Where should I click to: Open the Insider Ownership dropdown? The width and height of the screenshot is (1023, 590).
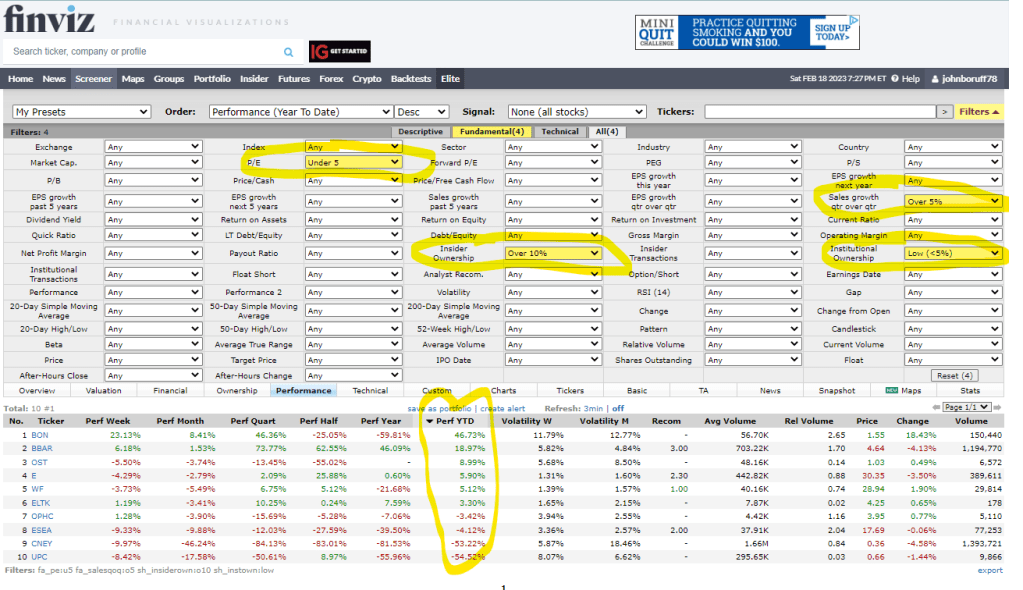click(x=553, y=254)
